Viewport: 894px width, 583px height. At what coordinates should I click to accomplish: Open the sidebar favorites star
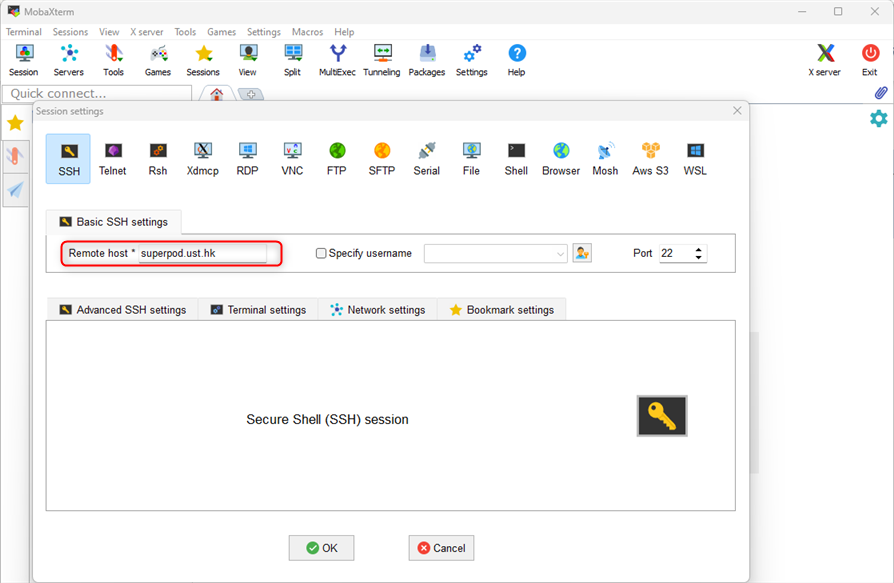pyautogui.click(x=15, y=123)
